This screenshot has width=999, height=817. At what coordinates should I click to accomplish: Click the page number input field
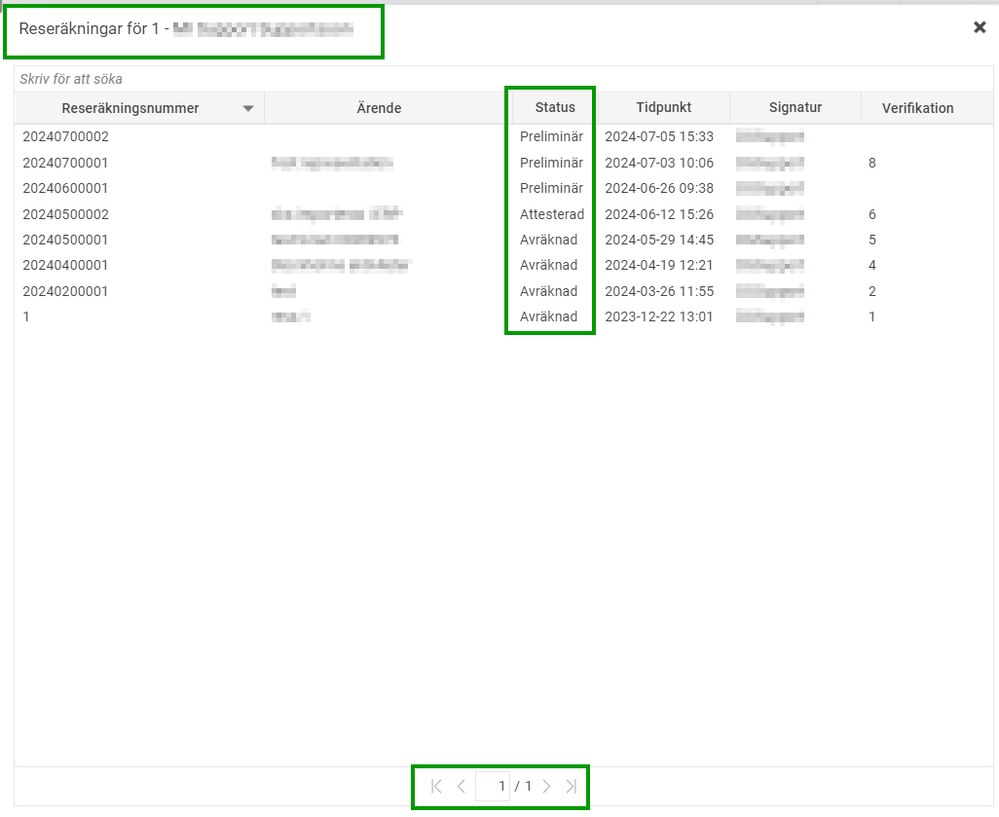point(492,786)
